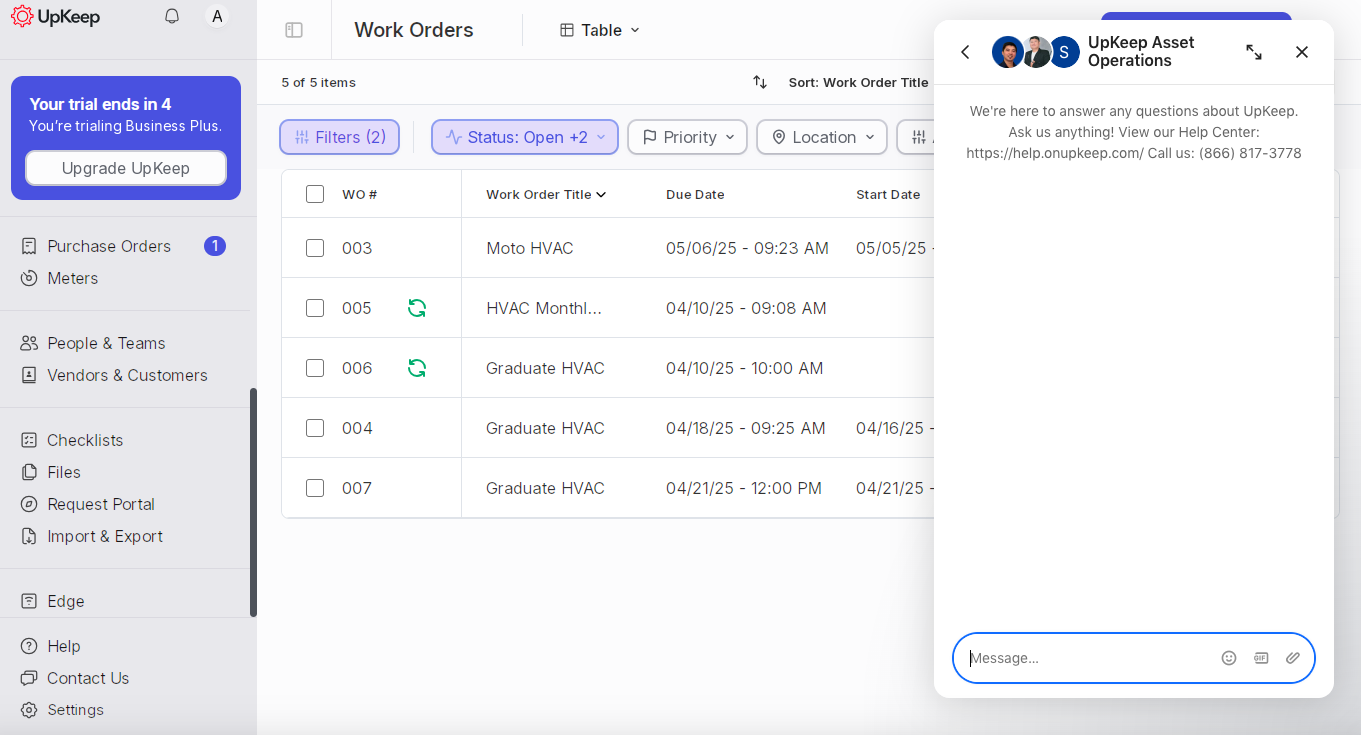Screen dimensions: 1361x735
Task: Toggle the left sidebar panel icon
Action: point(294,30)
